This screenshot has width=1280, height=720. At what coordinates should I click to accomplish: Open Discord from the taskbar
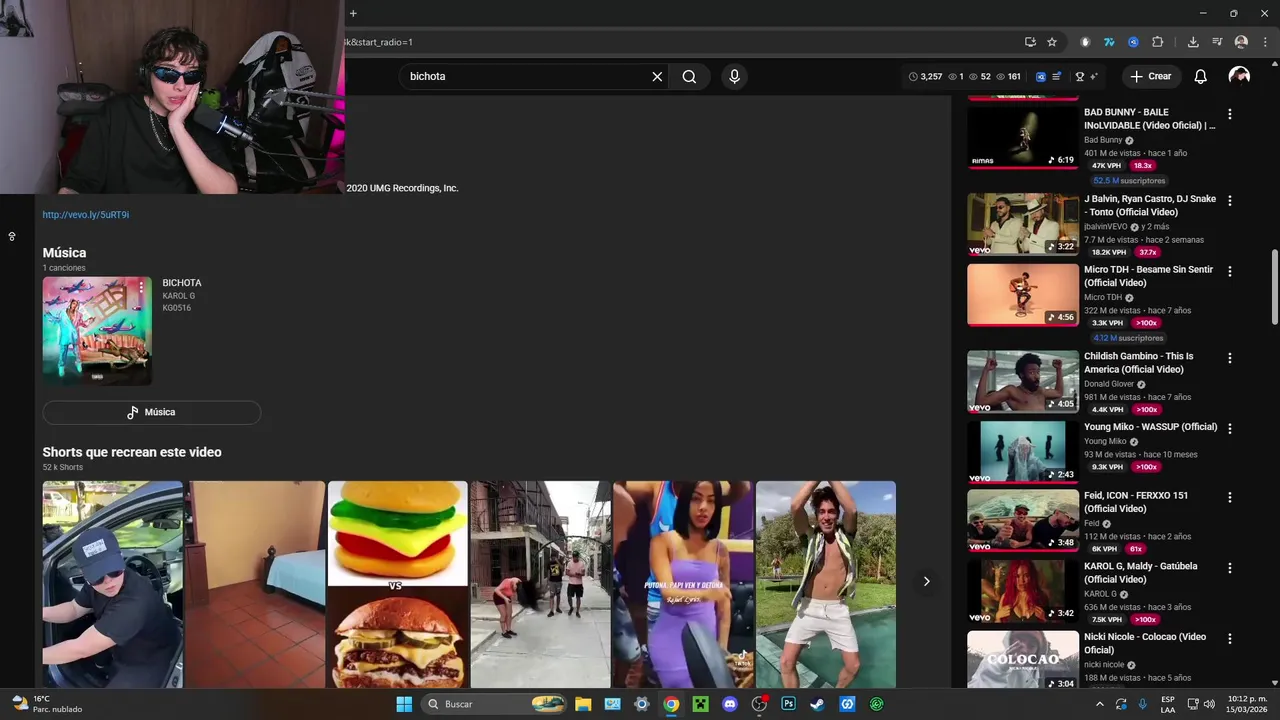click(730, 704)
